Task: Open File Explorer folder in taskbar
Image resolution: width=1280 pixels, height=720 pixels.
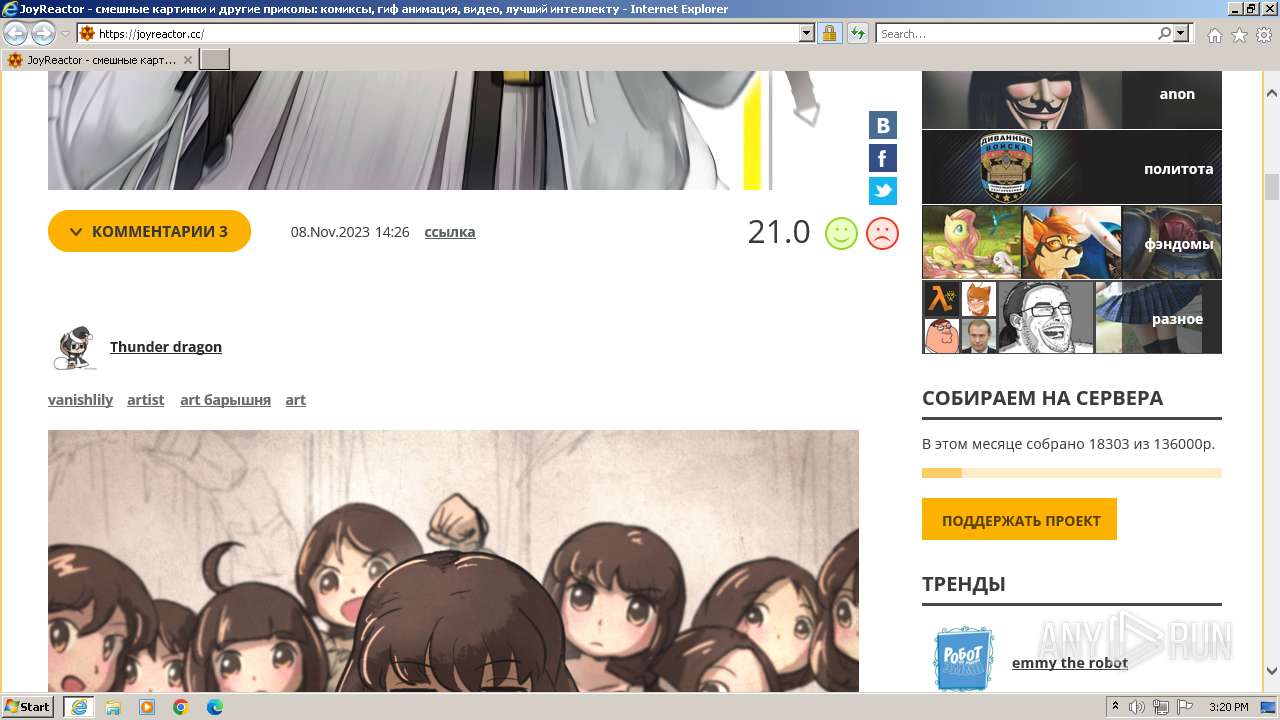Action: pos(113,707)
